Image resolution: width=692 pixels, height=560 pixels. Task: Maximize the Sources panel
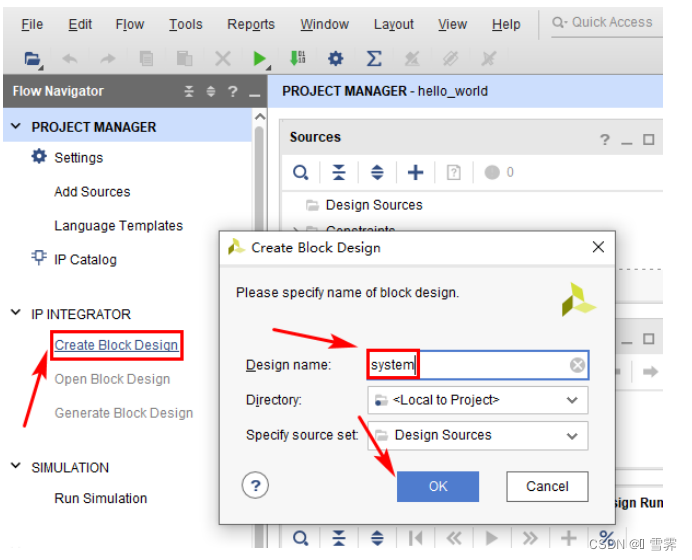[648, 140]
